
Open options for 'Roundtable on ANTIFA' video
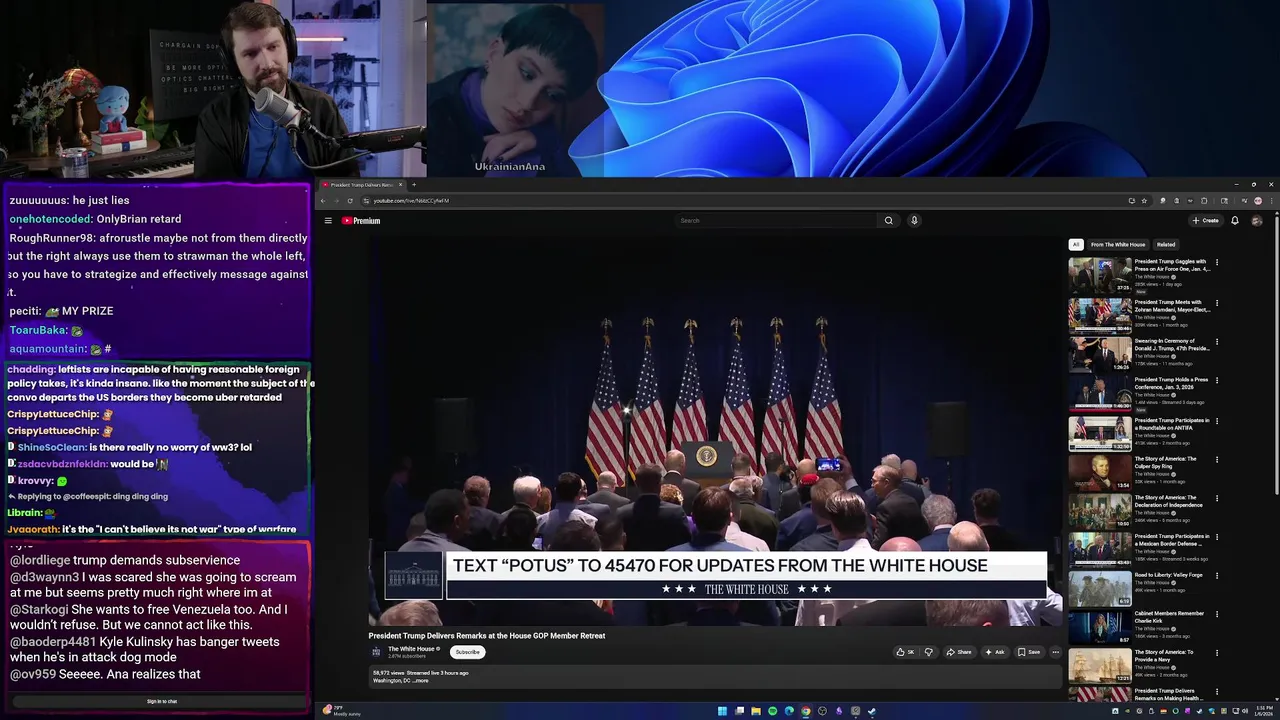click(1217, 420)
